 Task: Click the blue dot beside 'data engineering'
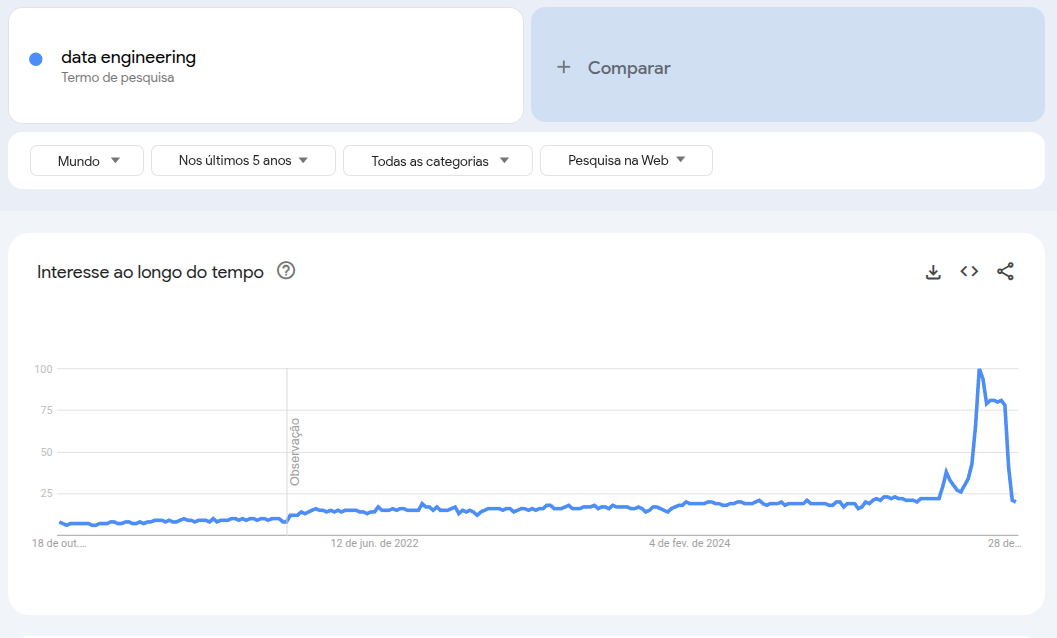click(36, 59)
